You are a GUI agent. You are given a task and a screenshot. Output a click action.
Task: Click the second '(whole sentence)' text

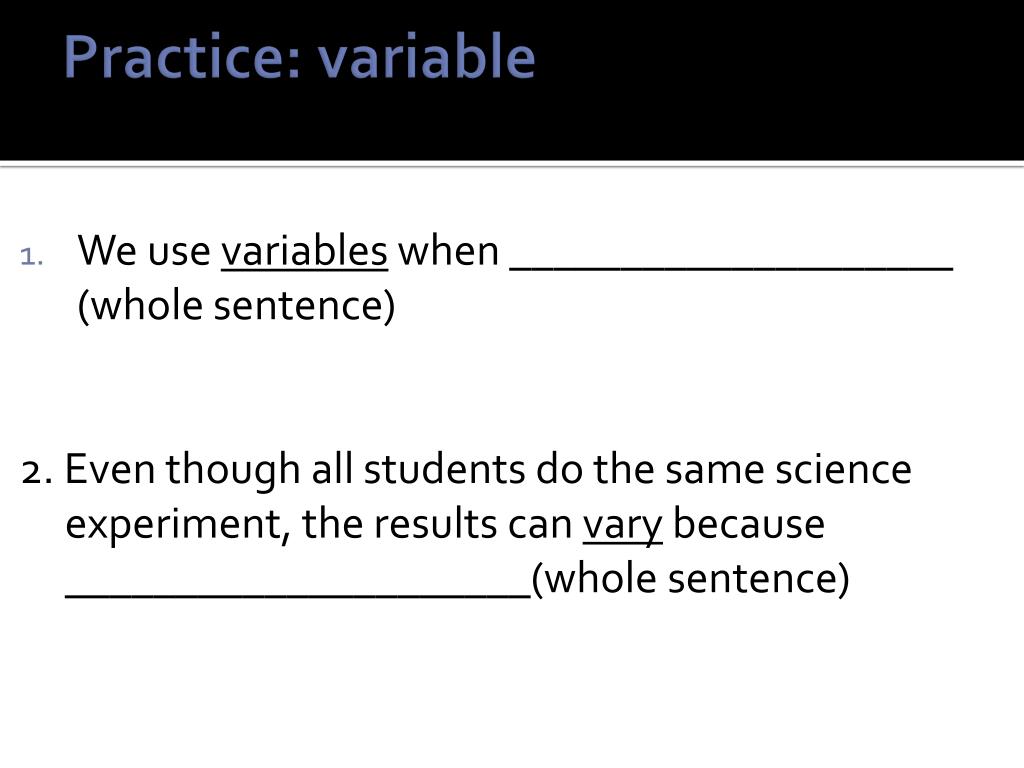click(690, 579)
